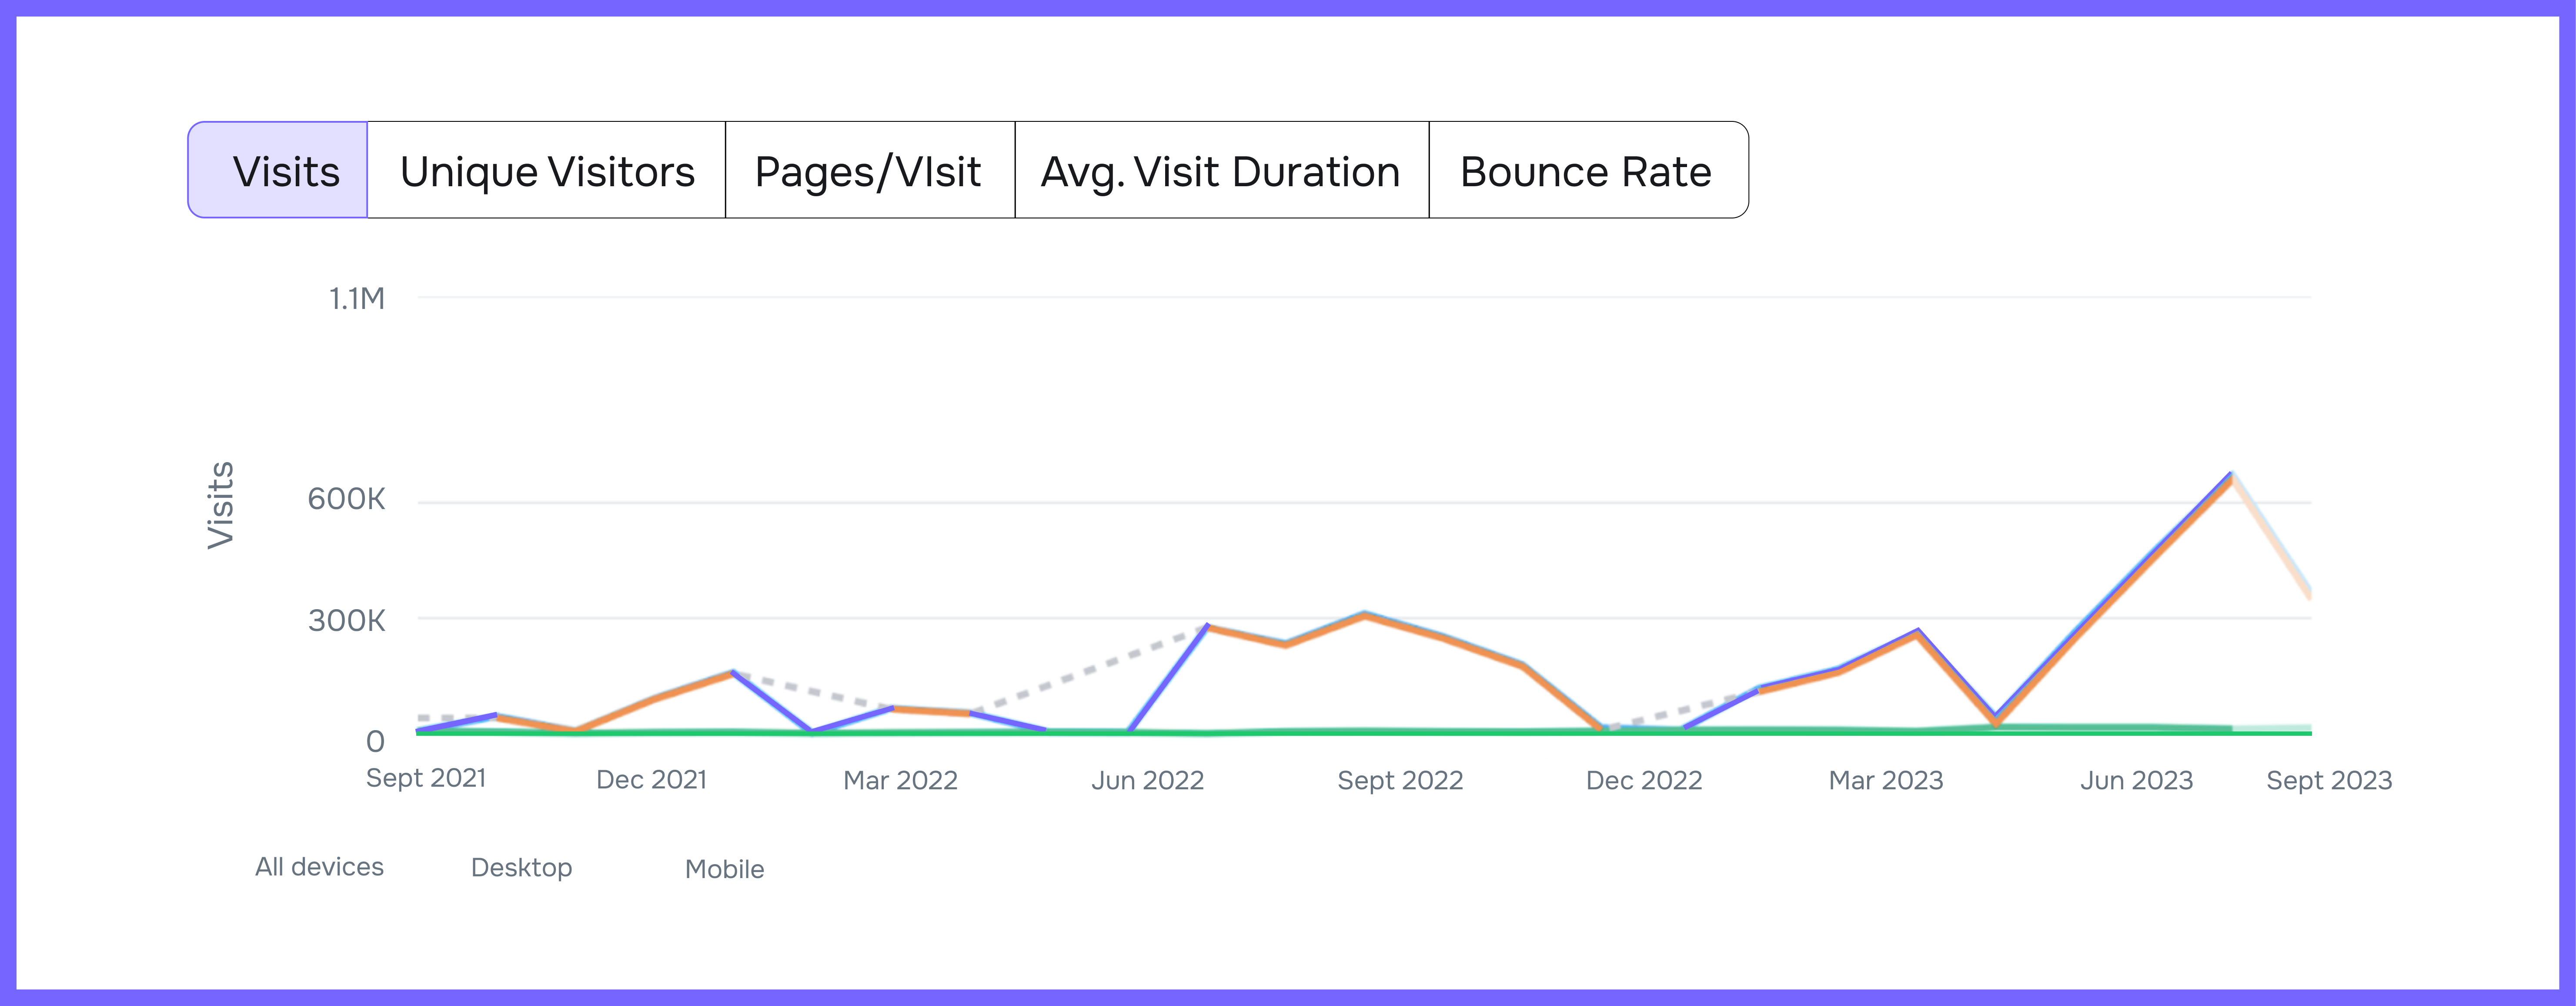Click the Mar 2022 x-axis label
This screenshot has height=1006, width=2576.
click(x=900, y=780)
